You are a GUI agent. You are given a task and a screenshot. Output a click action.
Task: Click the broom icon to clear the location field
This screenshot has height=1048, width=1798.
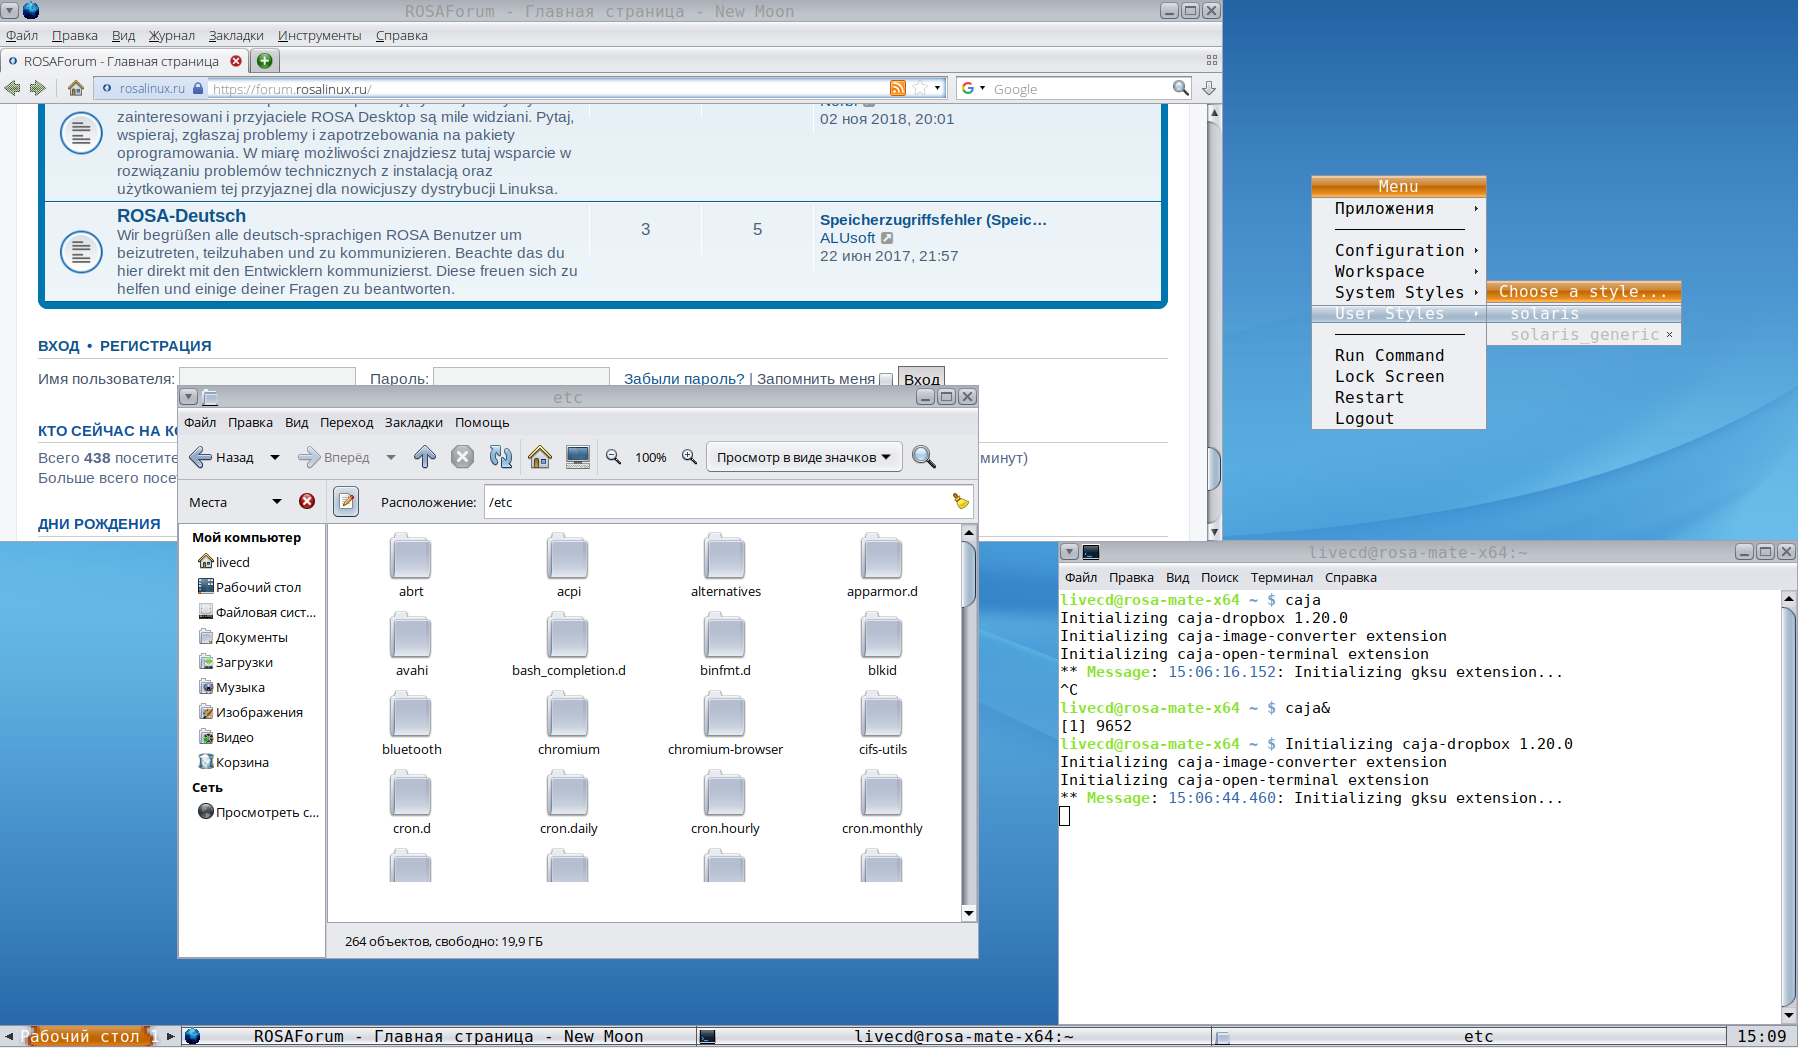(x=960, y=502)
